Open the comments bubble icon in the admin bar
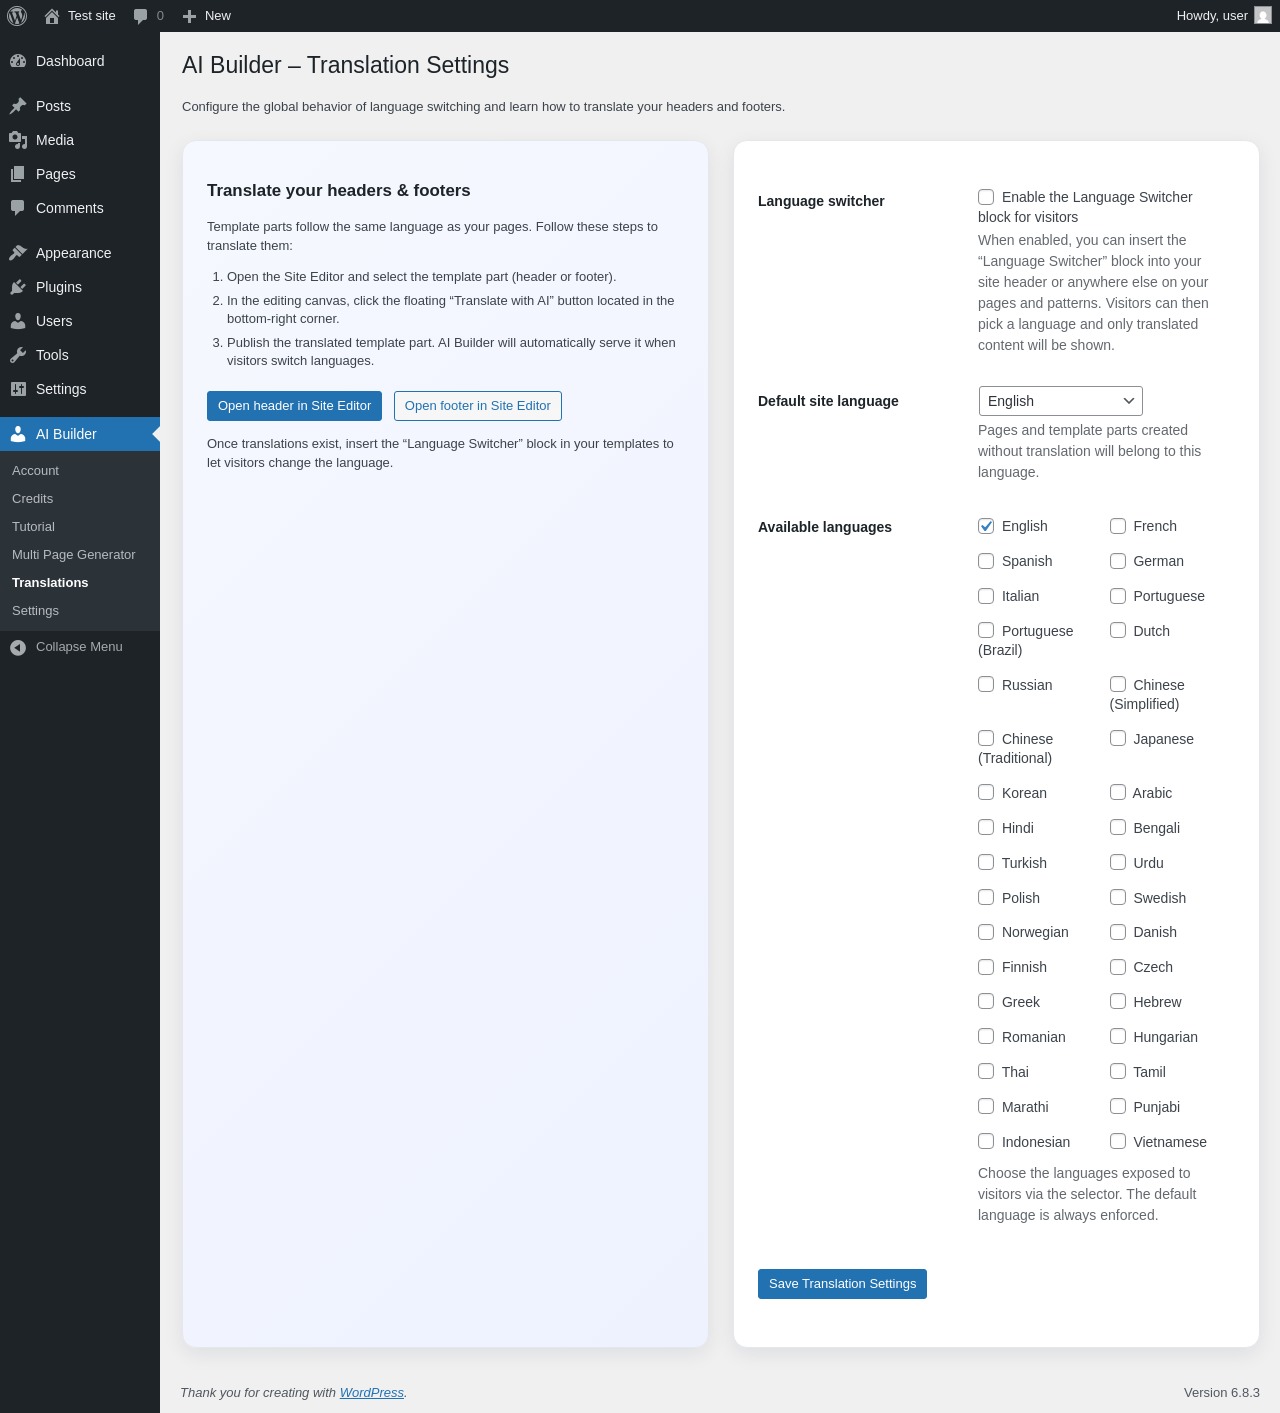The image size is (1280, 1413). click(141, 16)
